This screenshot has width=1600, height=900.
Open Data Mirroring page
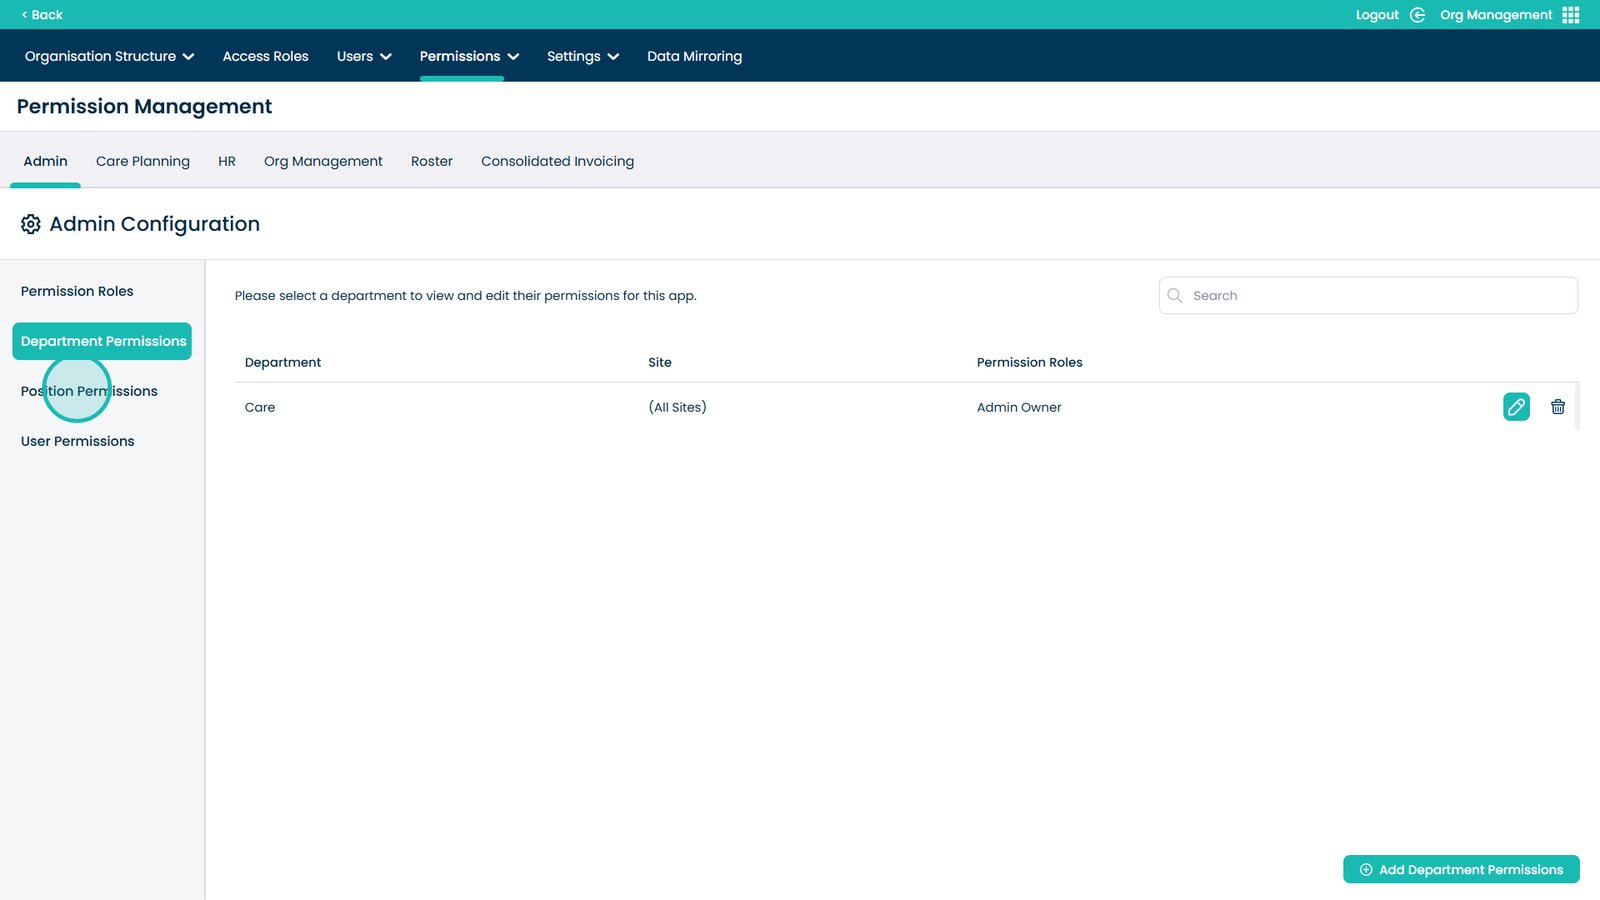694,56
